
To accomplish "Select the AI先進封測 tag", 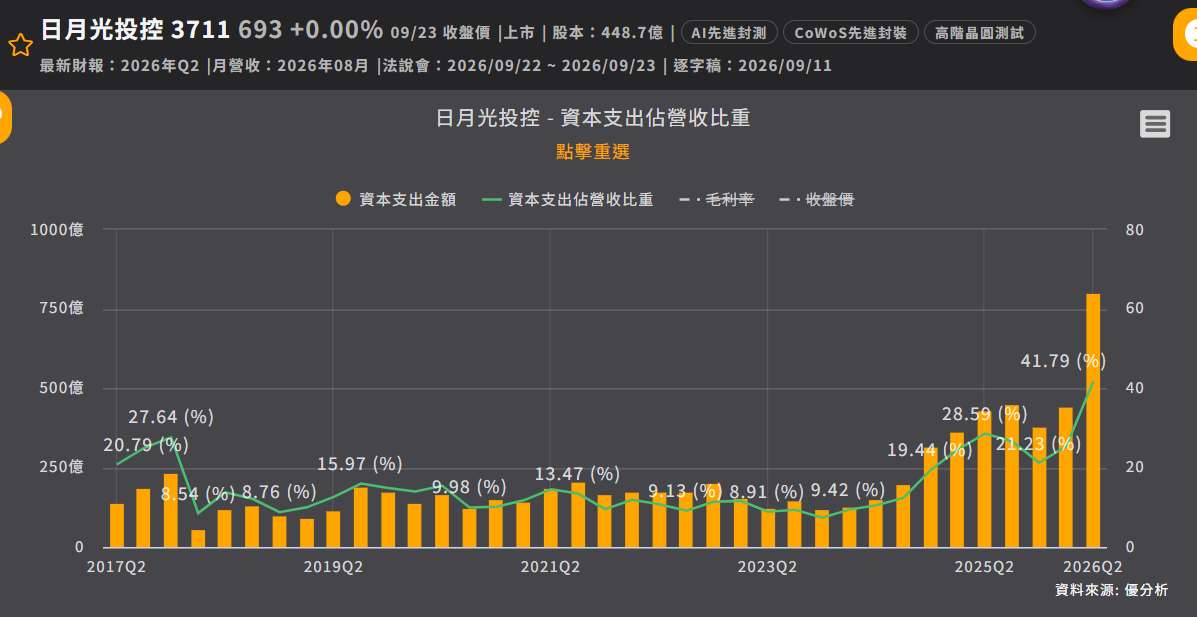I will click(x=729, y=32).
